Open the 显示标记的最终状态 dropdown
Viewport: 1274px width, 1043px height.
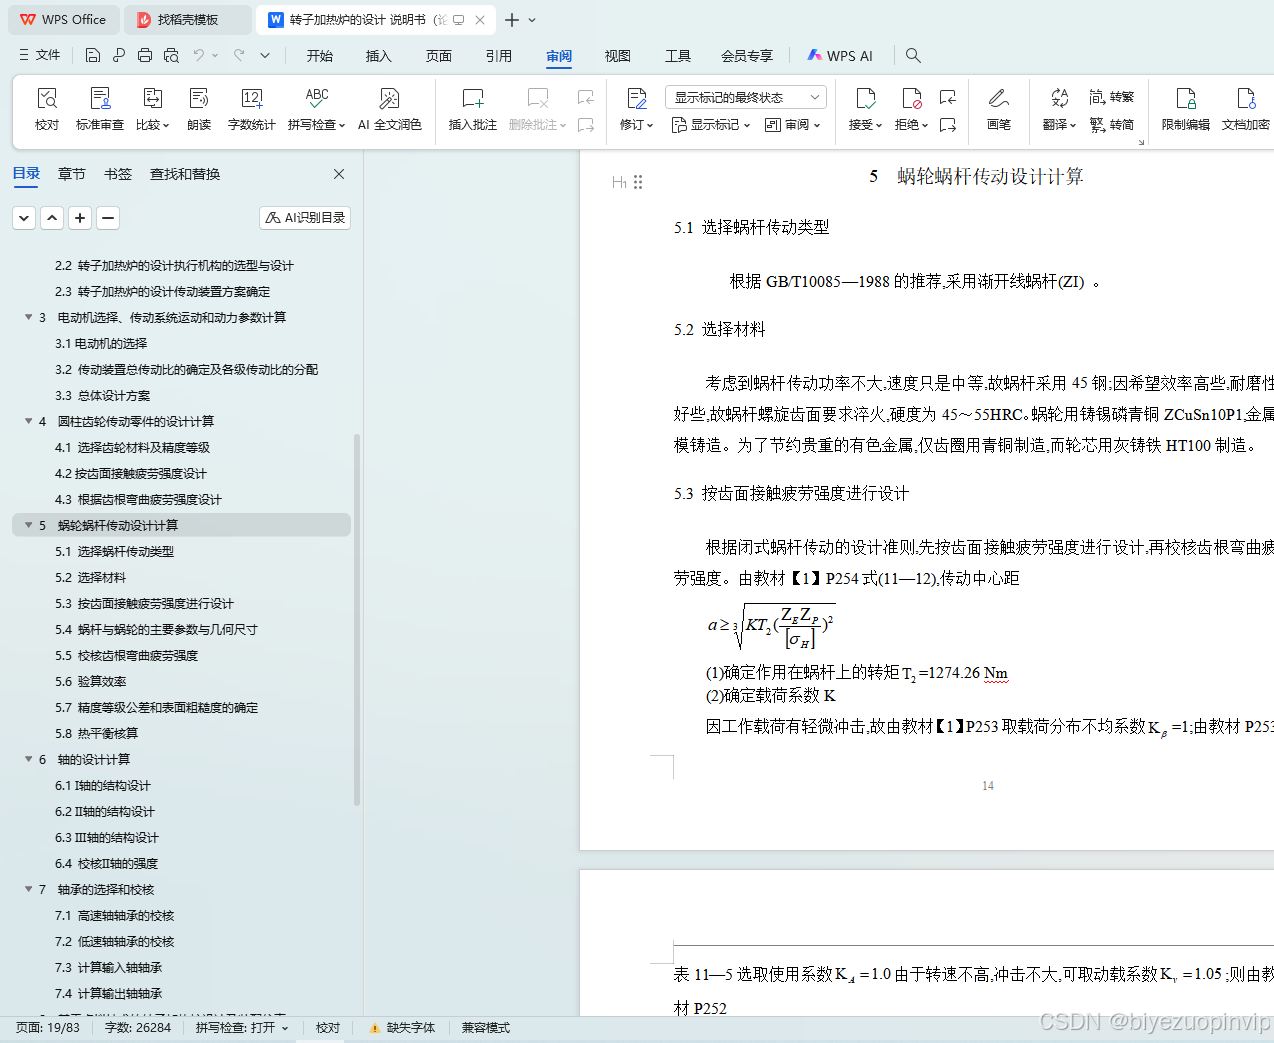point(746,97)
